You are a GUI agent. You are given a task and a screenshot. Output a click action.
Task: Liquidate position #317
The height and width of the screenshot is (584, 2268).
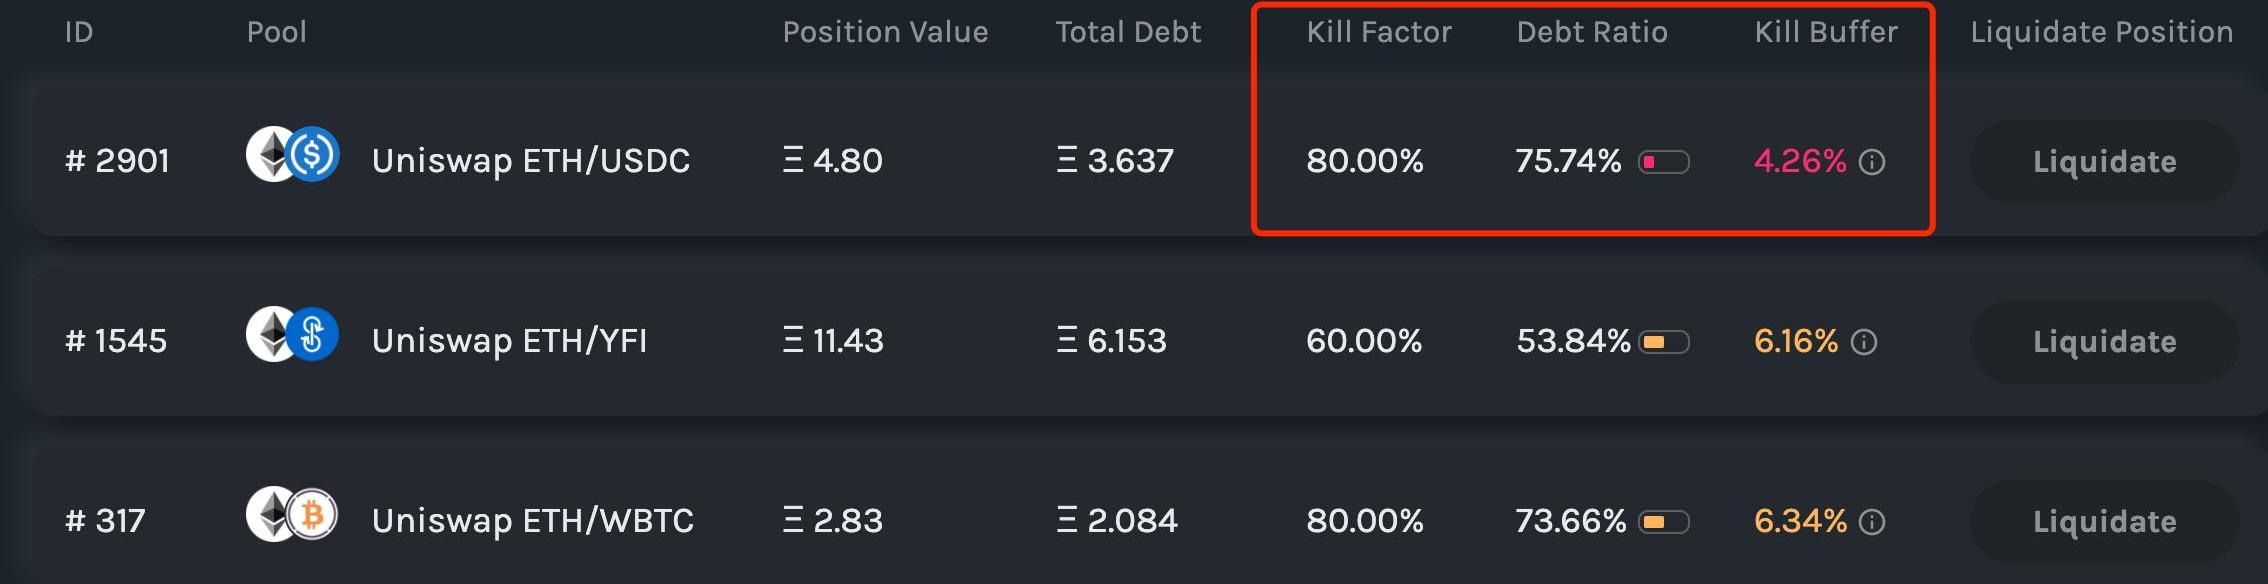coord(2104,522)
